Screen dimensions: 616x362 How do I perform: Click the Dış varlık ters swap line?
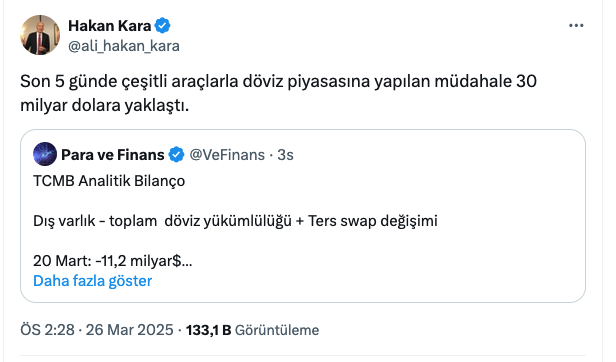[235, 221]
